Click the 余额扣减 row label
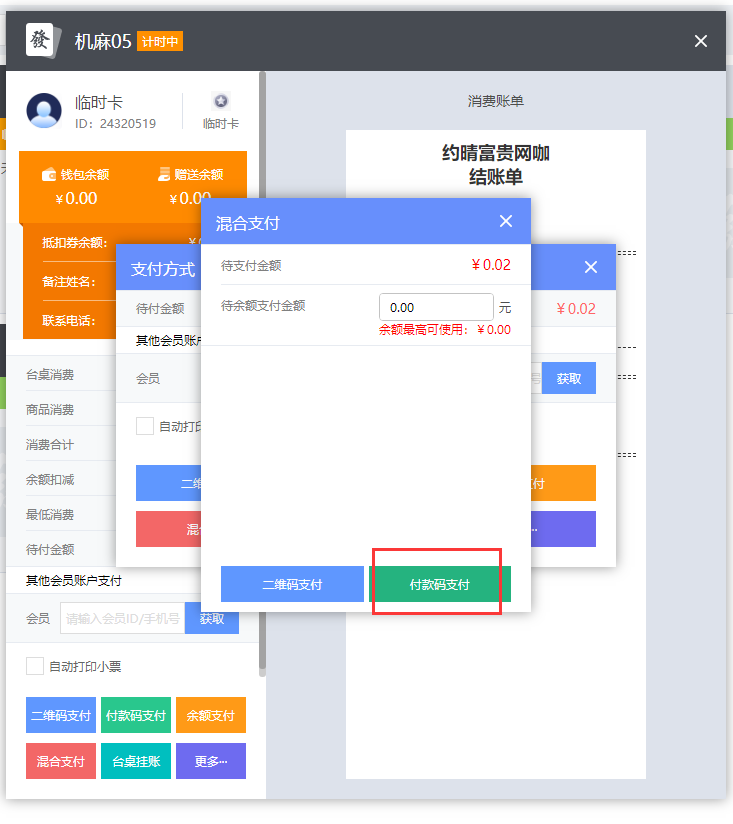Viewport: 733px width, 824px height. coord(50,479)
